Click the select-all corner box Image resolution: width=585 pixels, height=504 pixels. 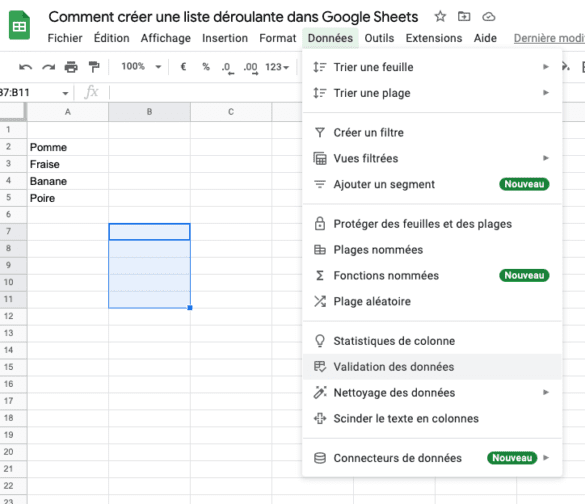pos(13,112)
